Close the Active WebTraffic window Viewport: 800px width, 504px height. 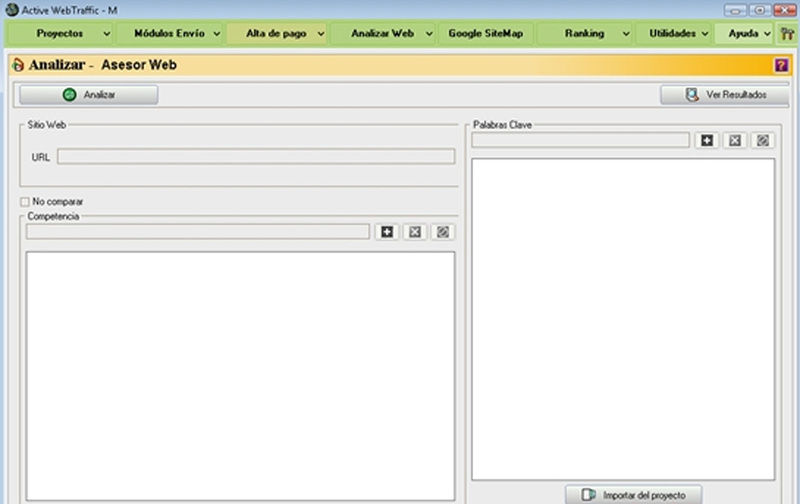pos(785,10)
